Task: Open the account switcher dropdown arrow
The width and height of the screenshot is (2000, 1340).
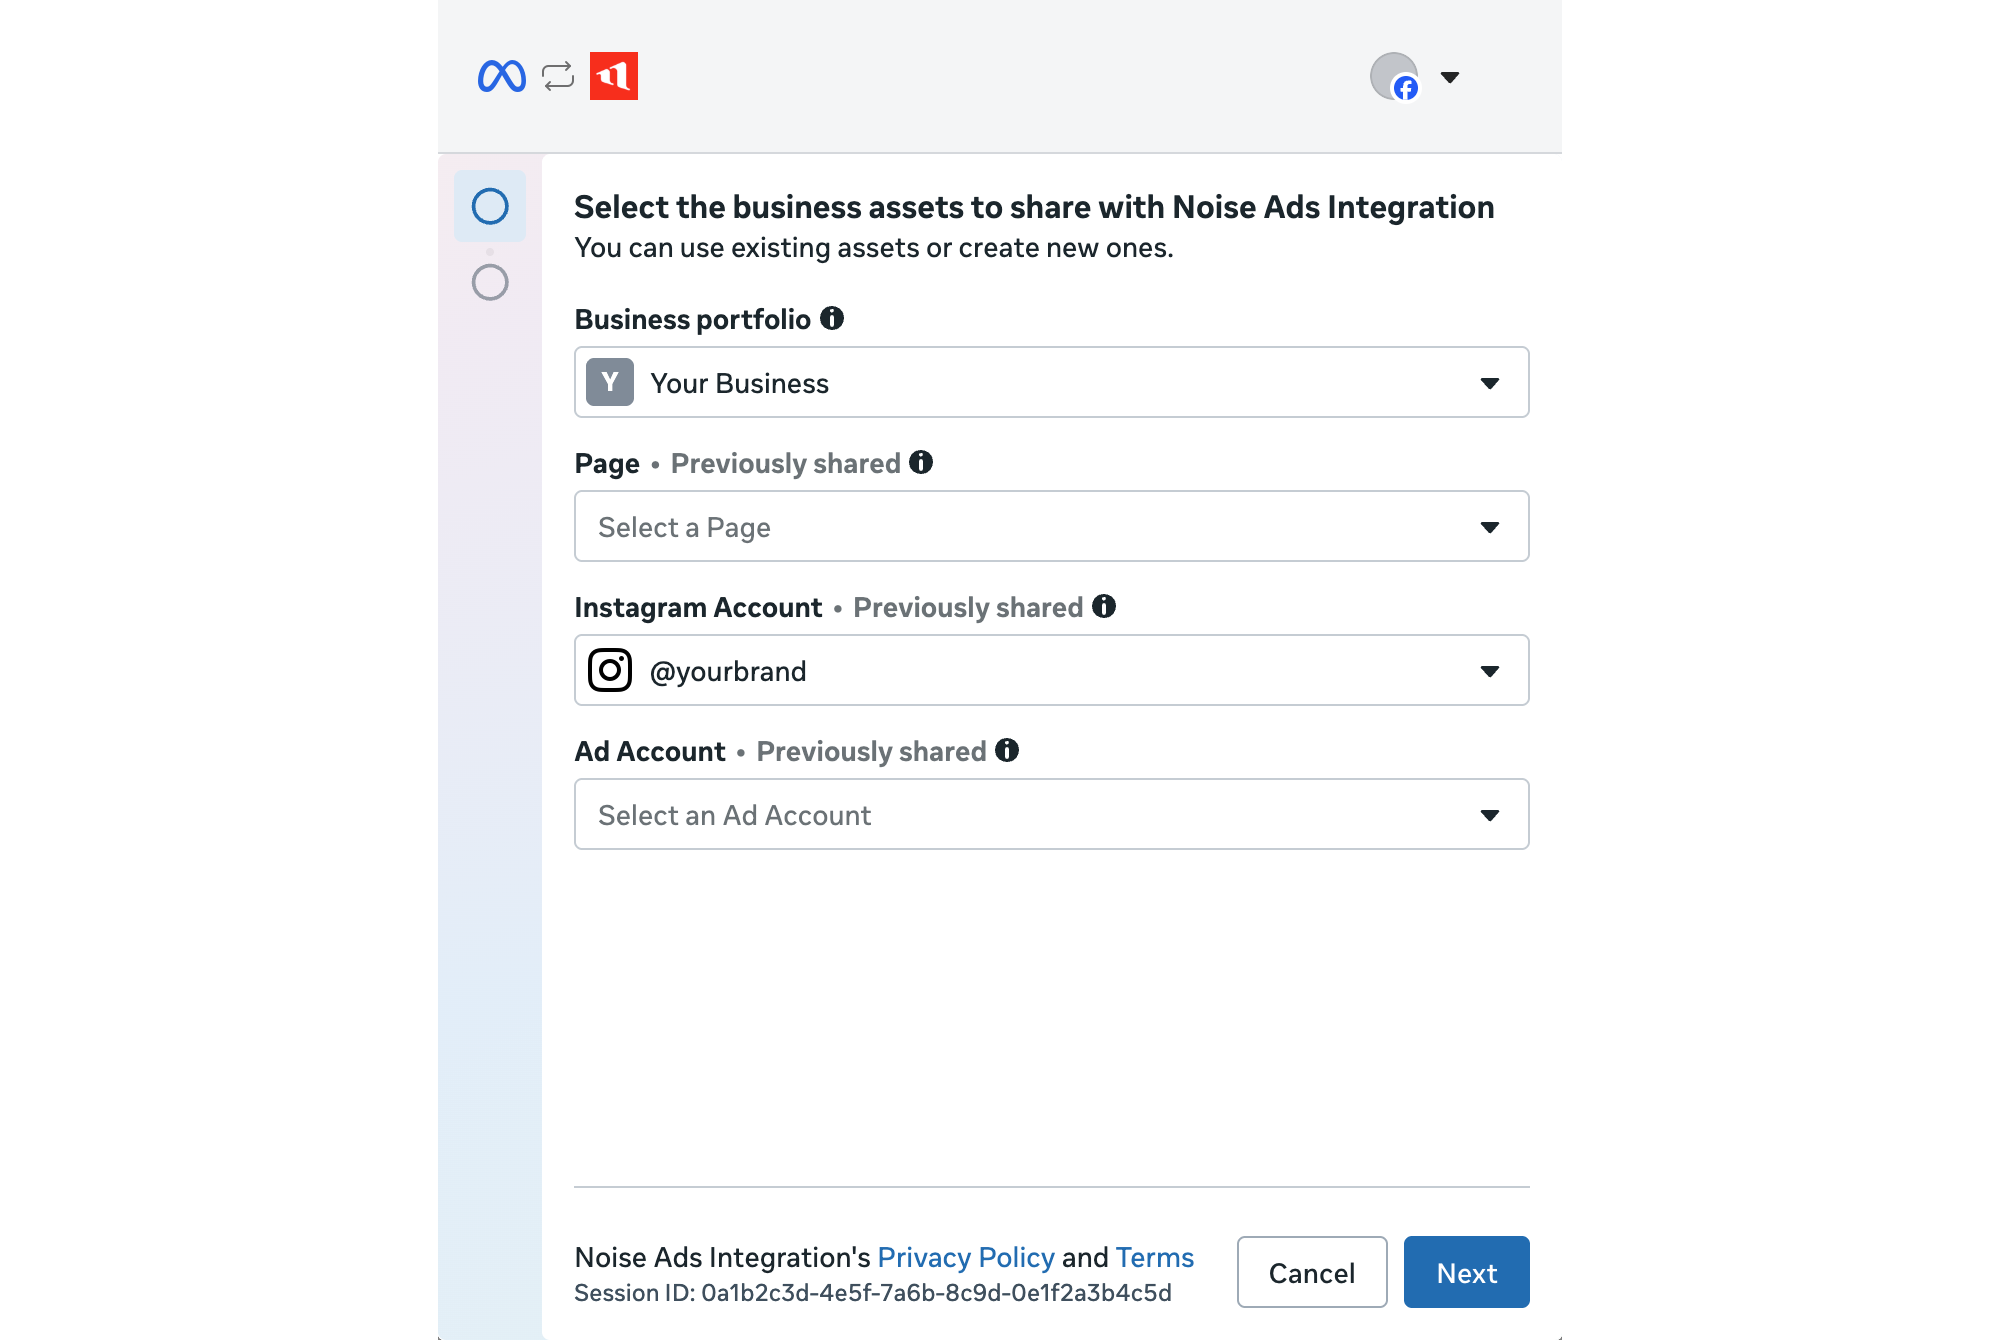Action: click(1450, 77)
